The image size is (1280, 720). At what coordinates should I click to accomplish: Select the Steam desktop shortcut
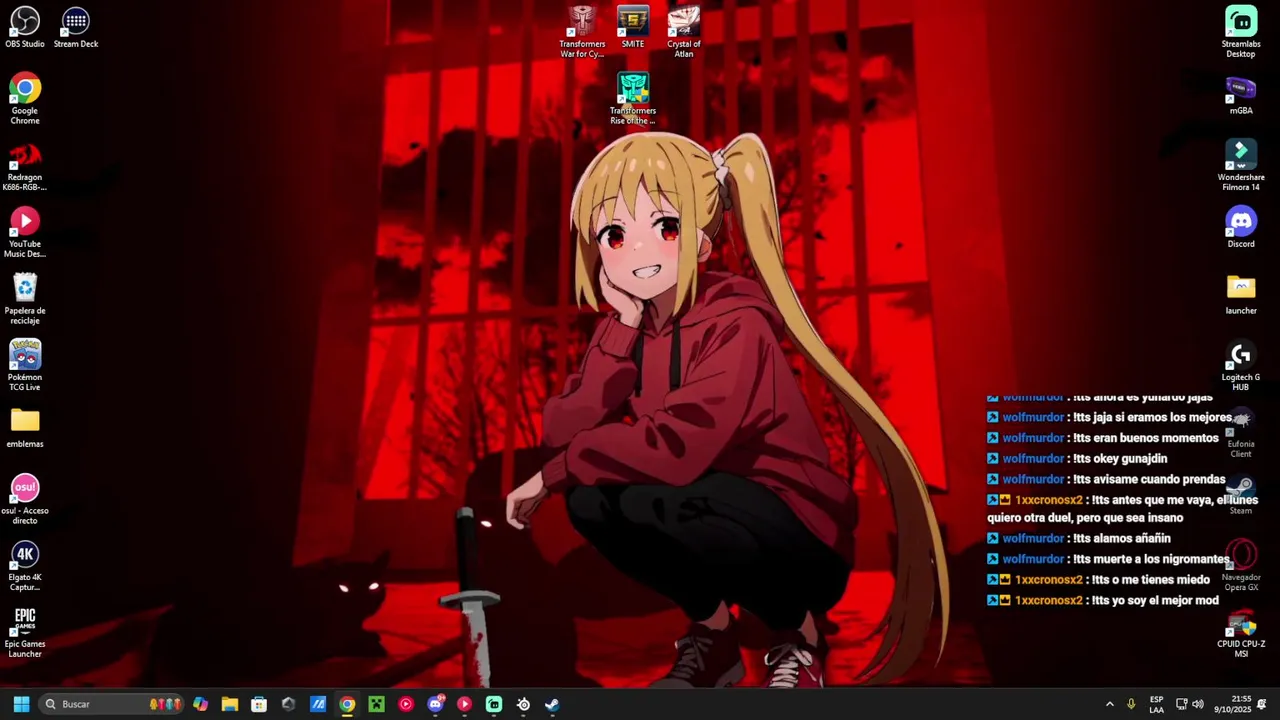pos(1241,496)
